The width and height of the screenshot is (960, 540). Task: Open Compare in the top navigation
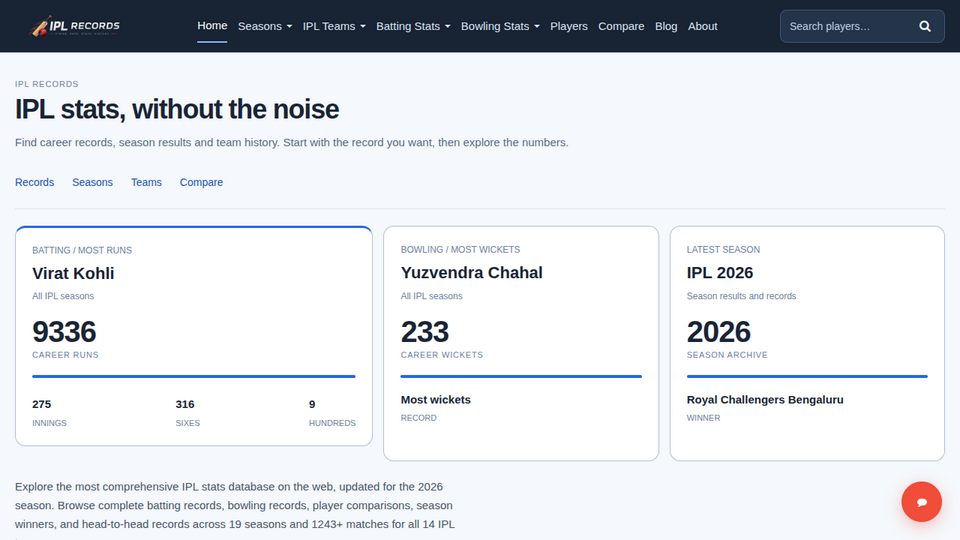(621, 26)
